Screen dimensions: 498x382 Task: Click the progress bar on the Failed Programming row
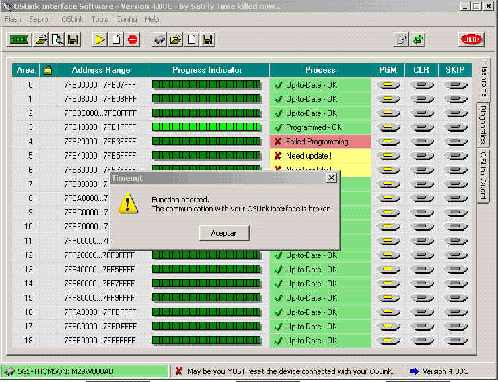click(x=206, y=141)
